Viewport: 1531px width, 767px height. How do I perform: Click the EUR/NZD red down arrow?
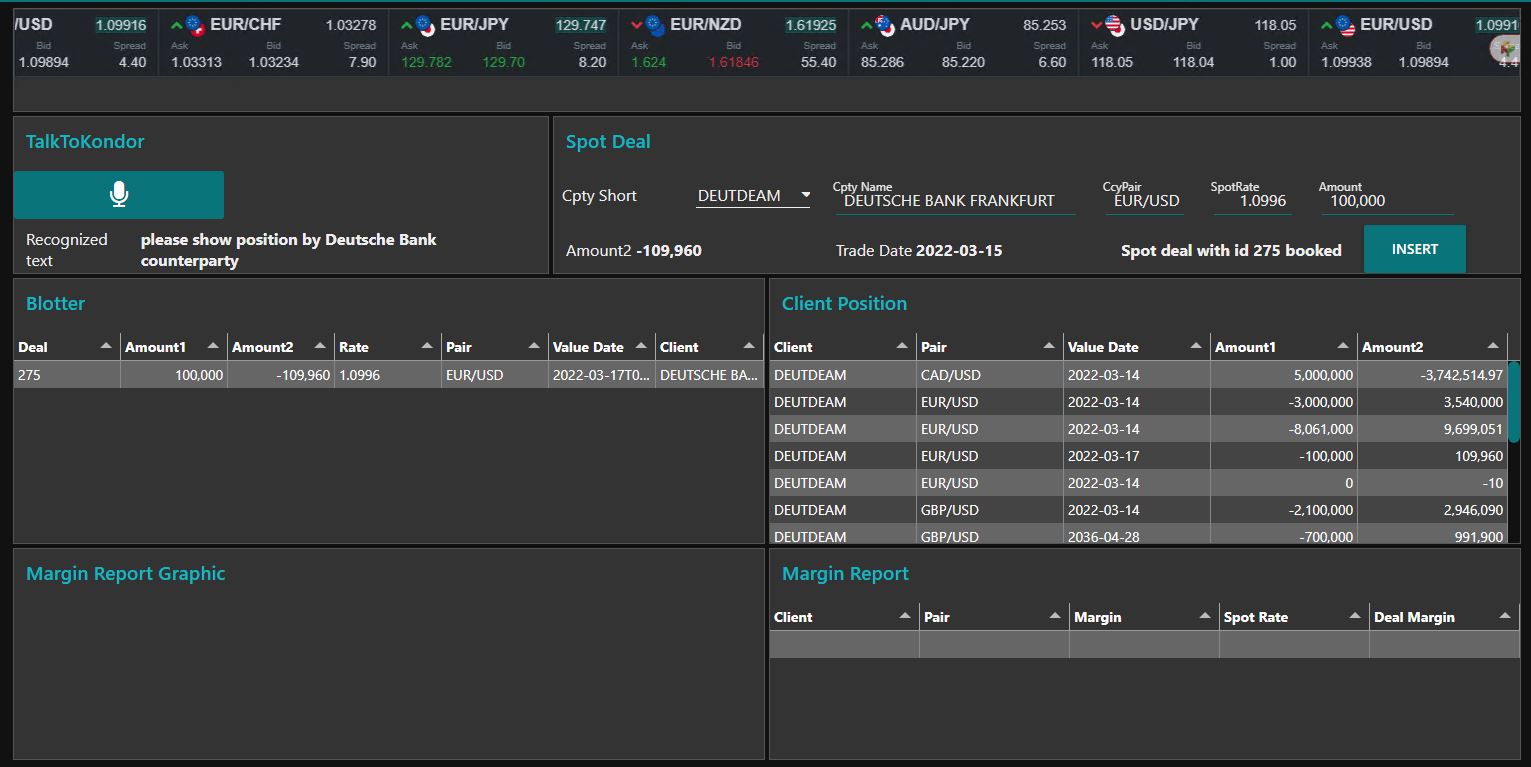point(637,25)
